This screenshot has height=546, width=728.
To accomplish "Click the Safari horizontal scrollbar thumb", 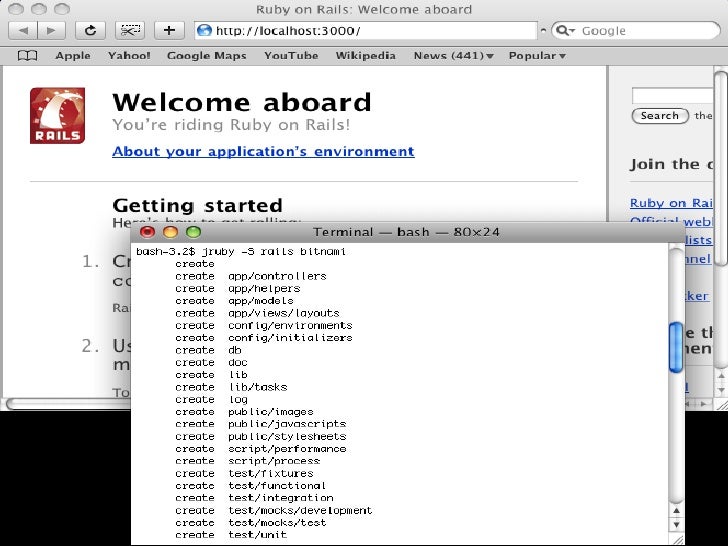I will 68,404.
